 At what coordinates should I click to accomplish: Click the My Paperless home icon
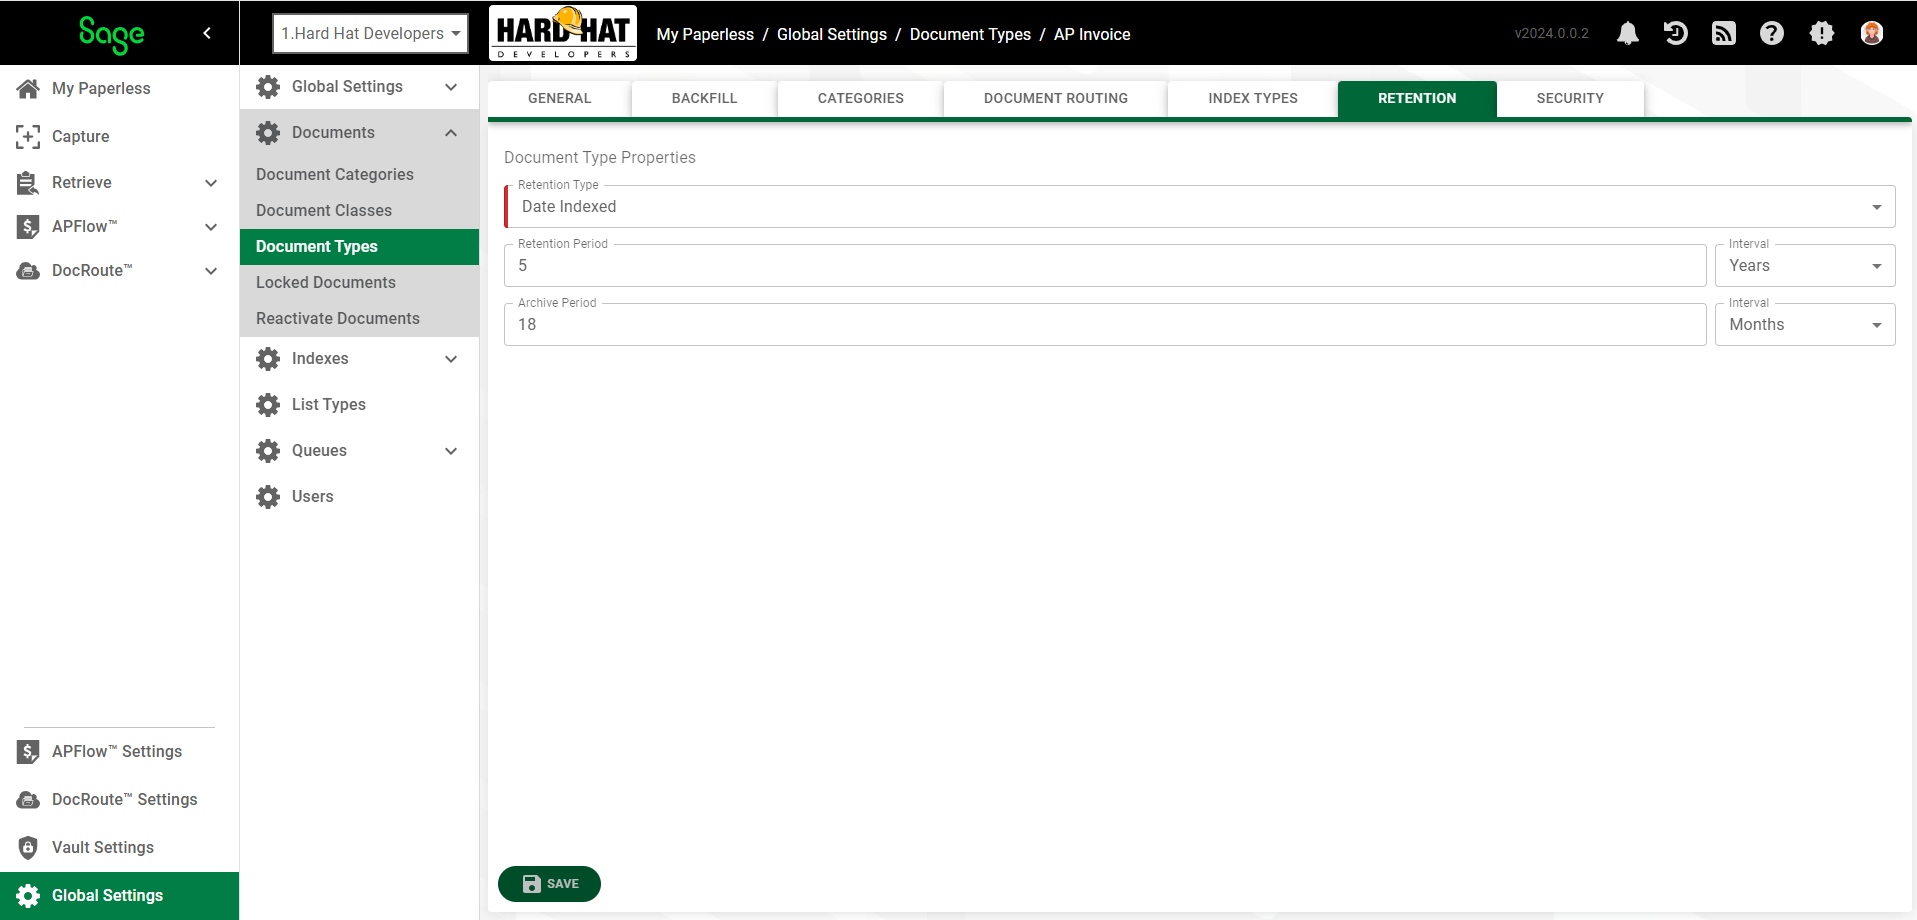tap(28, 88)
